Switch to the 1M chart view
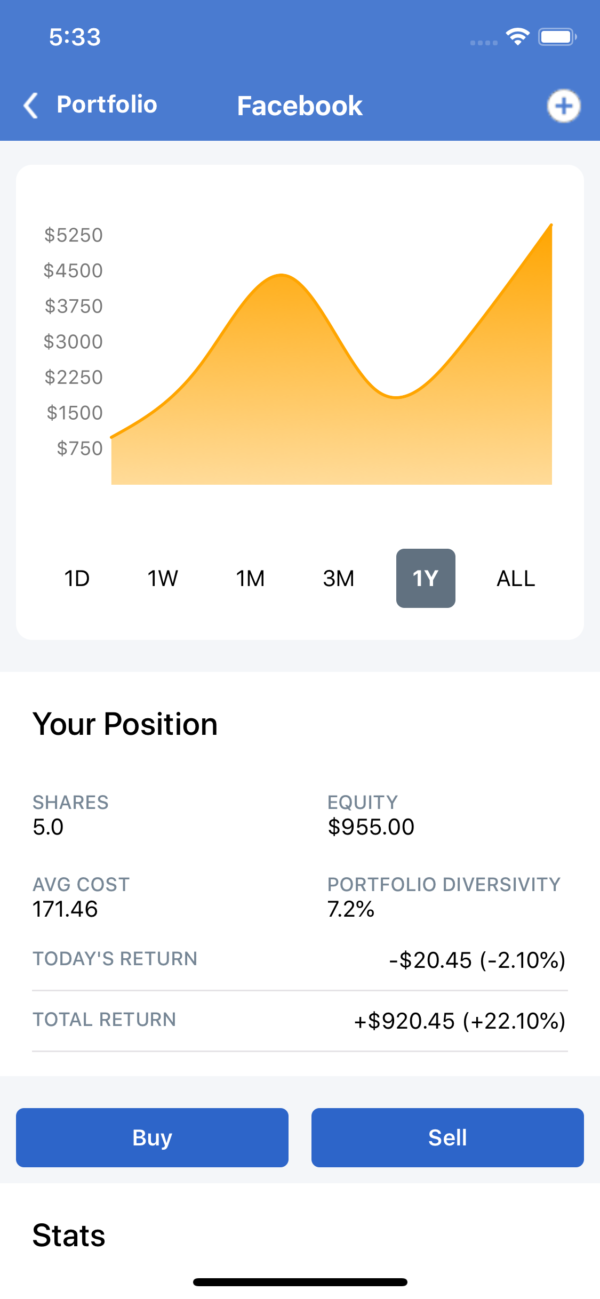The image size is (600, 1299). tap(250, 578)
